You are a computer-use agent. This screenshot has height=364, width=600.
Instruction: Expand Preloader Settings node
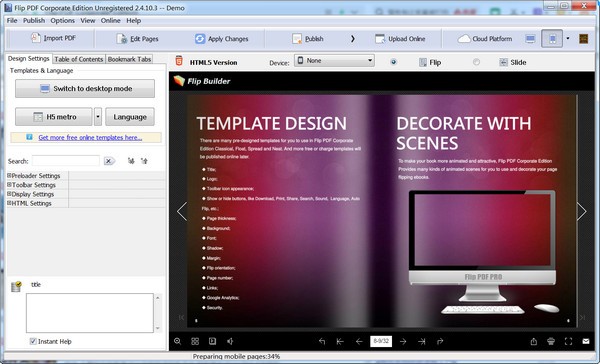coord(9,175)
